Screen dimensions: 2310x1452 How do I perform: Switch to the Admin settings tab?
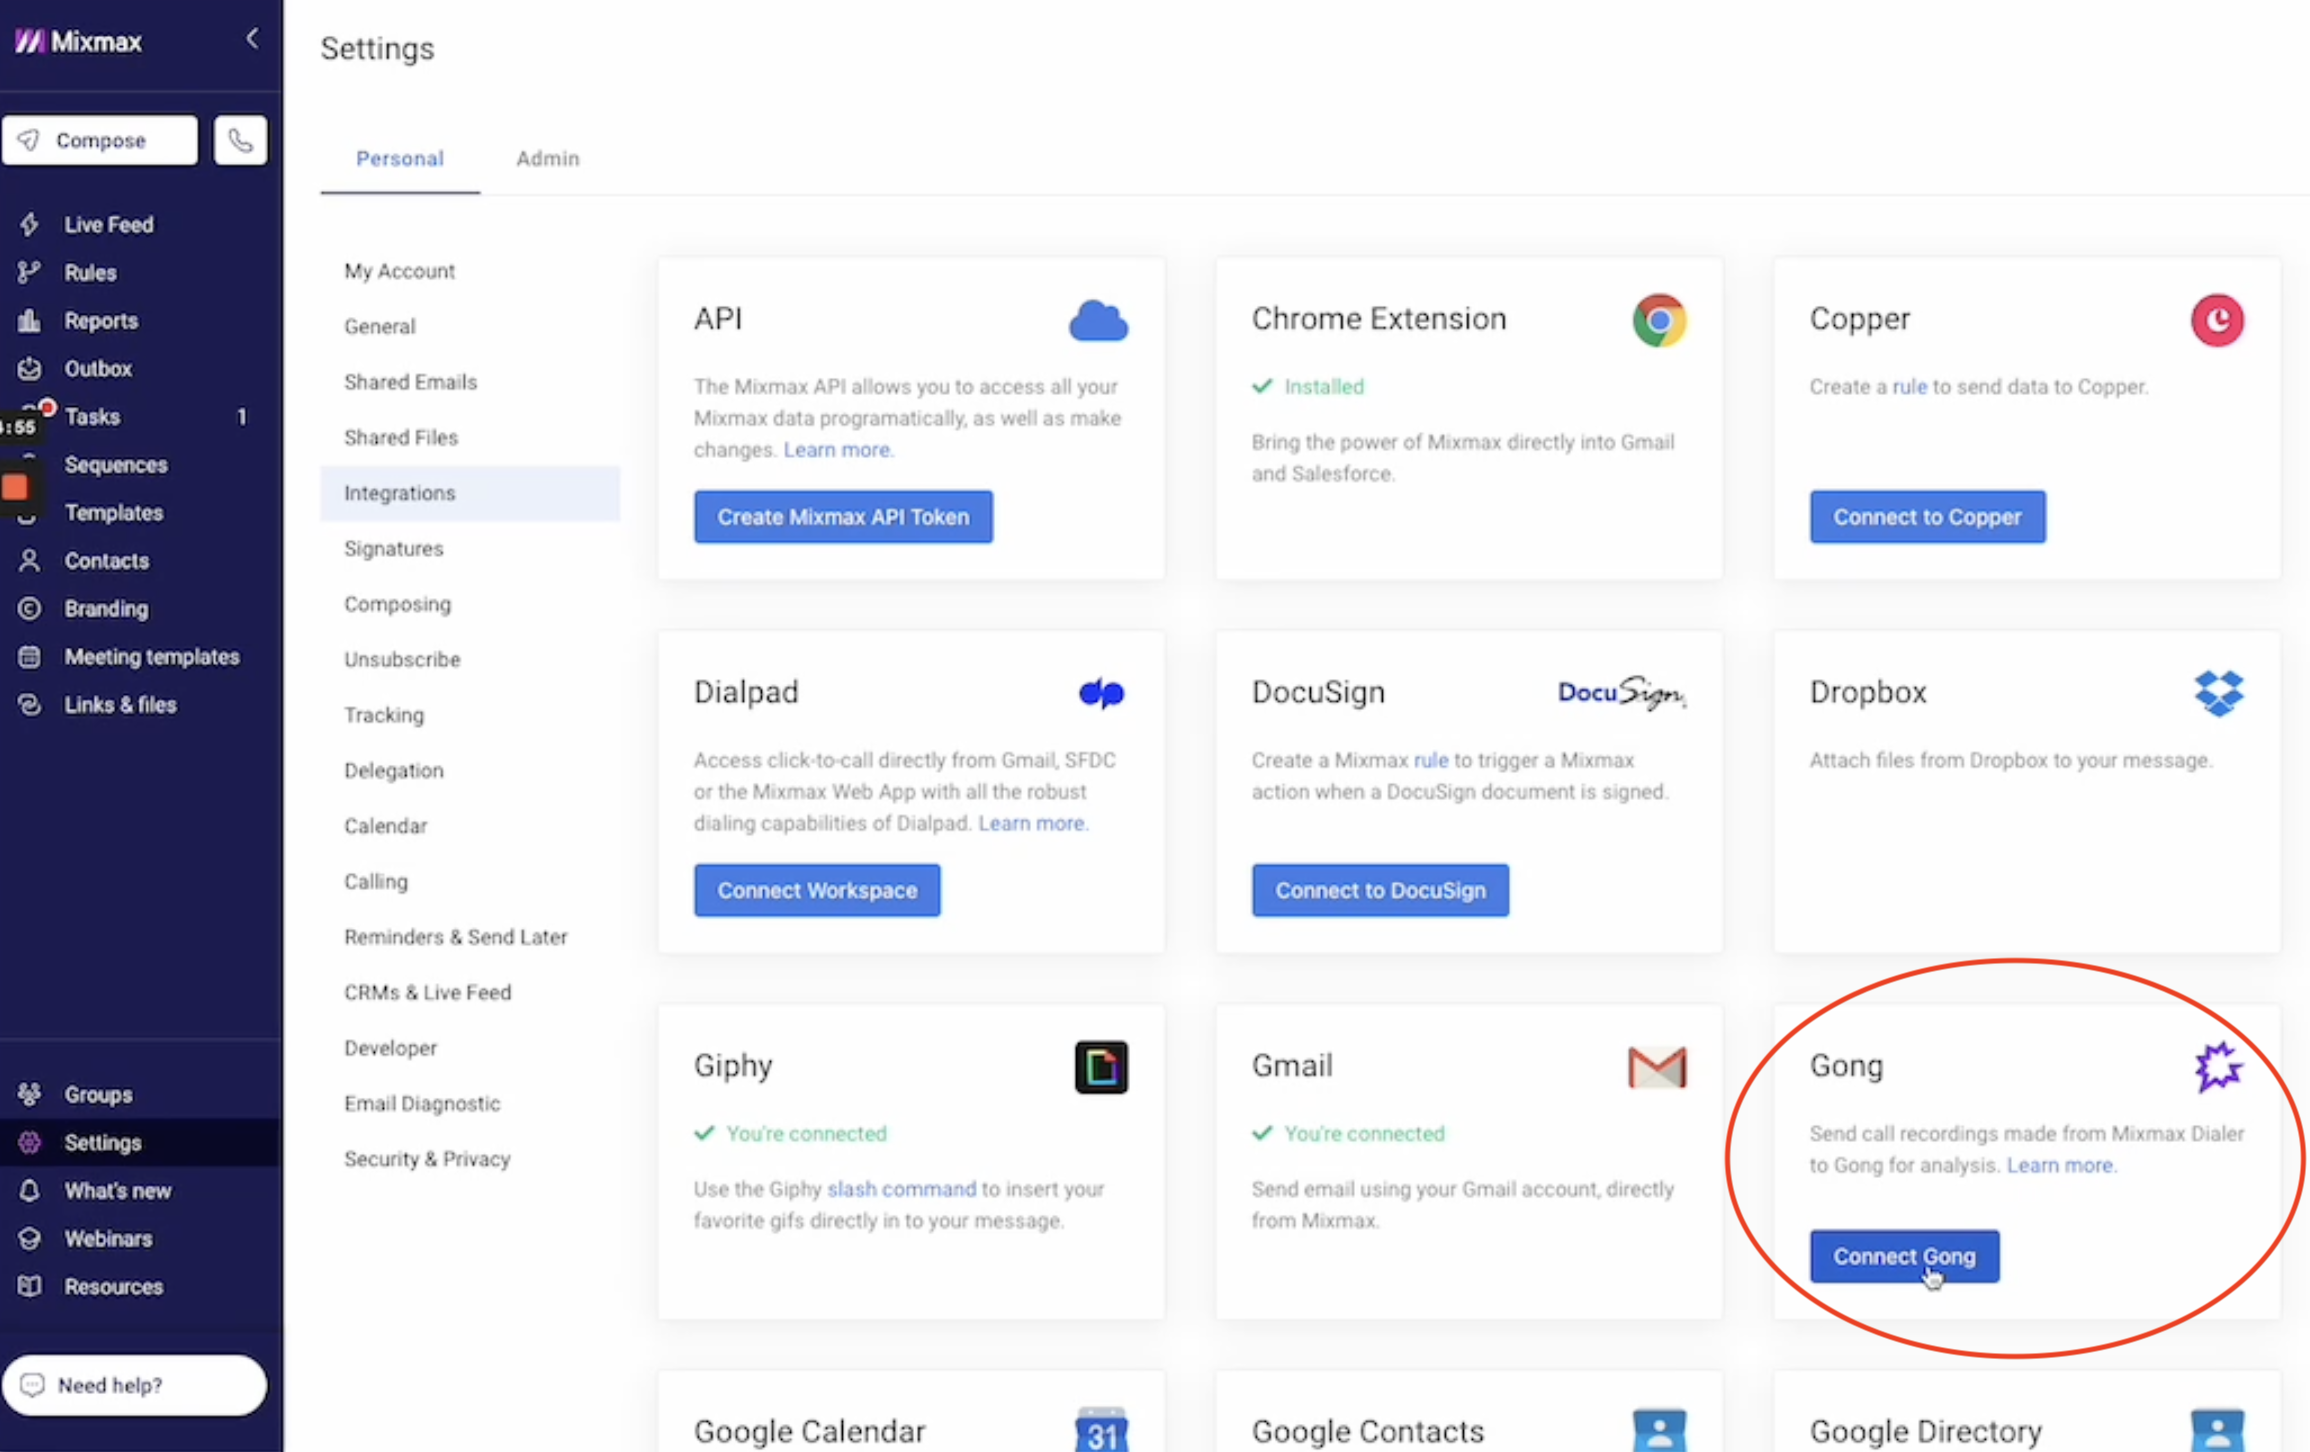tap(547, 158)
